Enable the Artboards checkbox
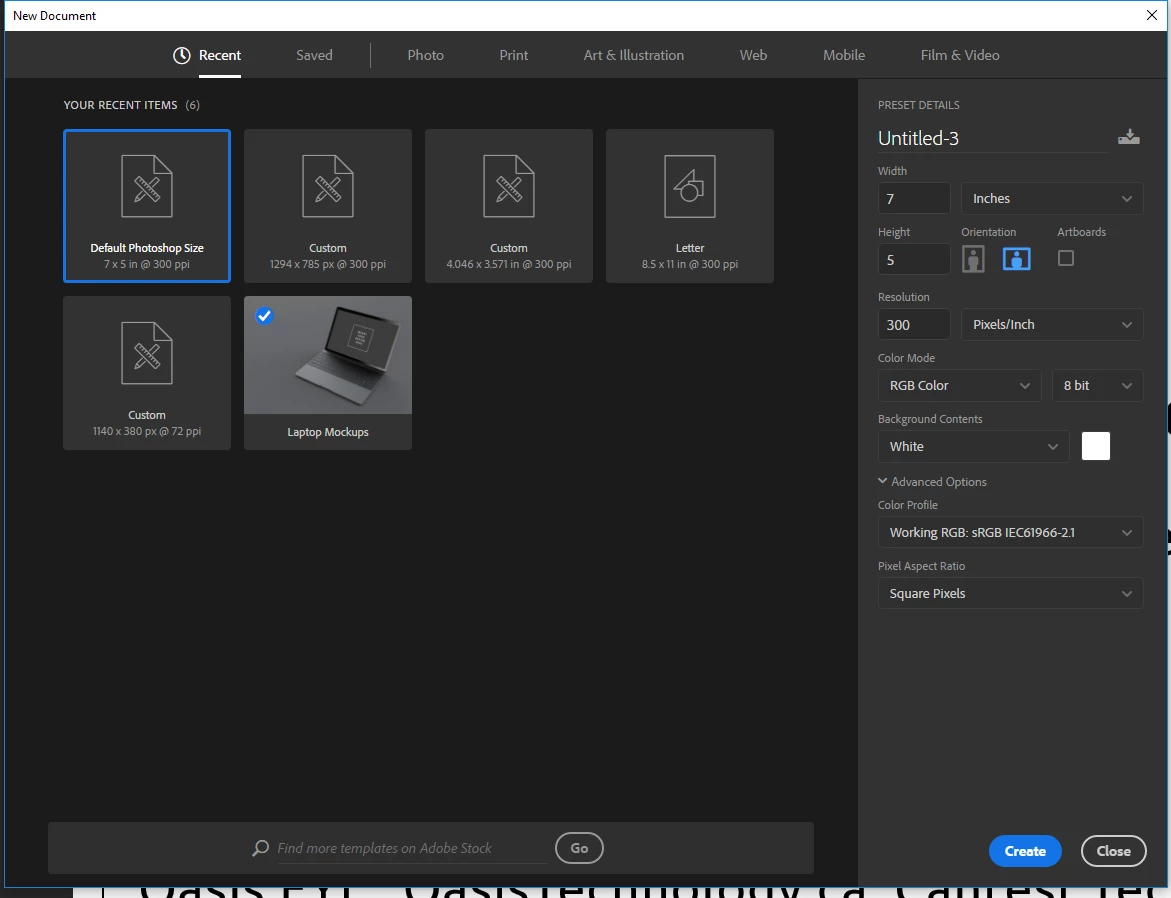Viewport: 1171px width, 898px height. [1066, 258]
